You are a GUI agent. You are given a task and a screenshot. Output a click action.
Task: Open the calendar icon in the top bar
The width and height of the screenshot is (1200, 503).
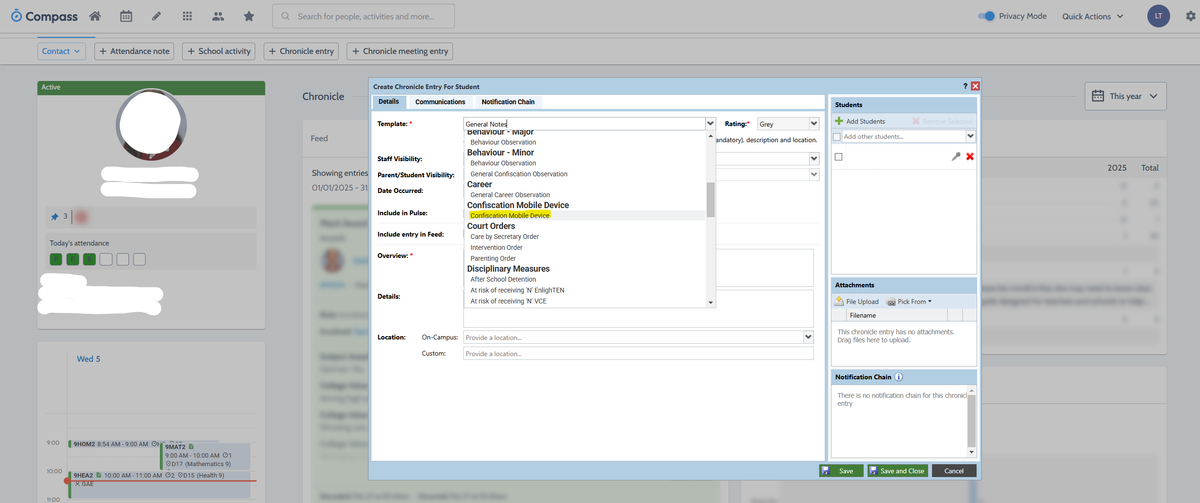[126, 16]
